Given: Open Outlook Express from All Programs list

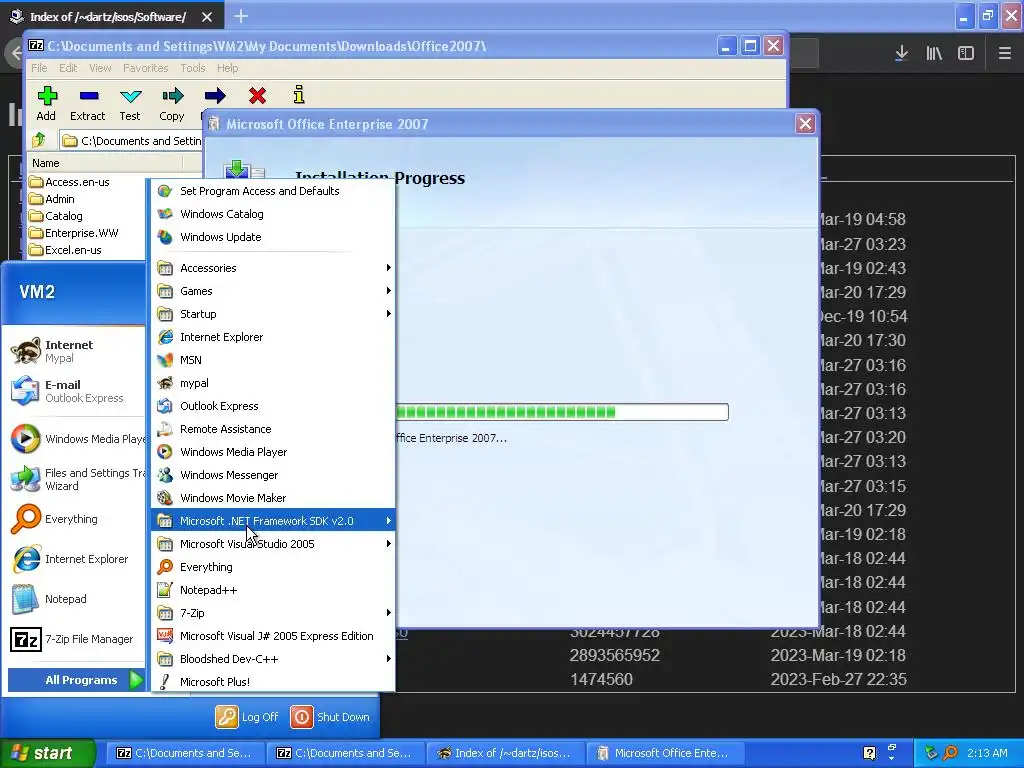Looking at the screenshot, I should click(219, 406).
